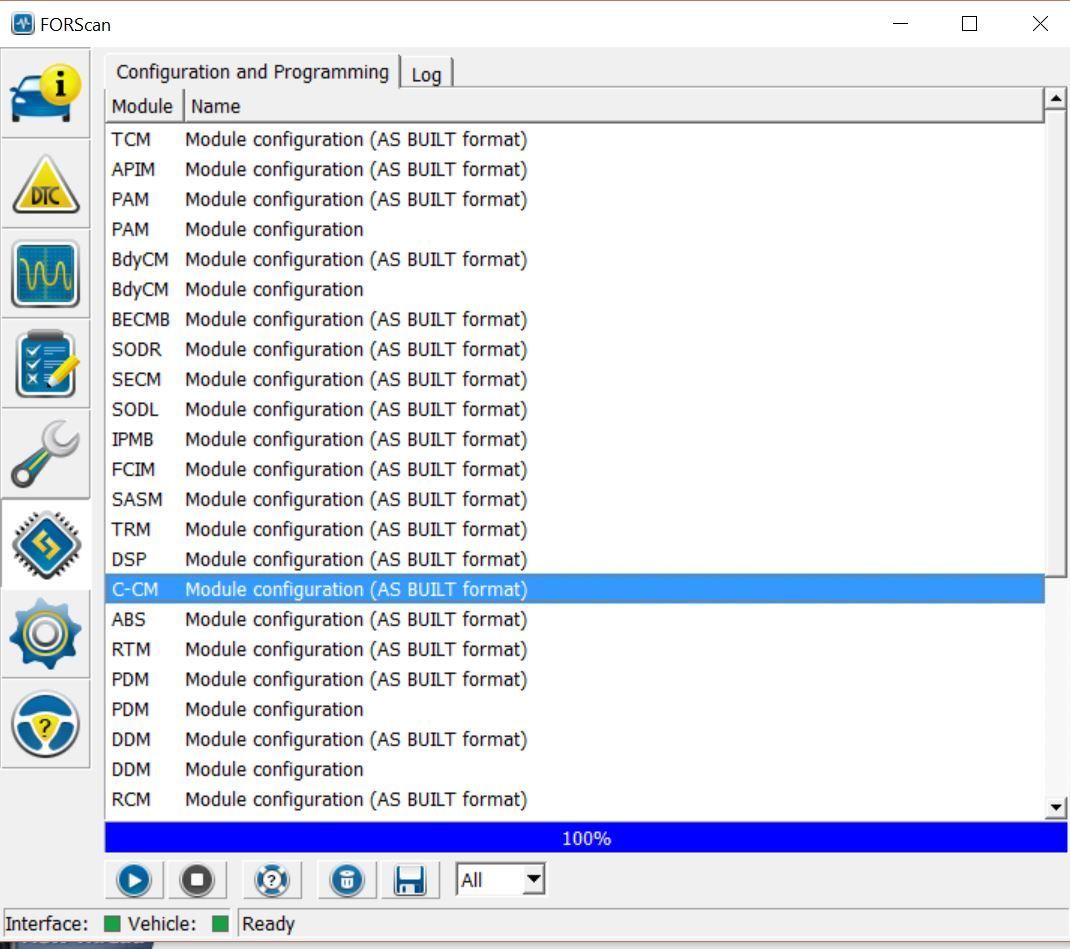Select the SECM AS BUILT row
The width and height of the screenshot is (1070, 949).
tap(575, 379)
